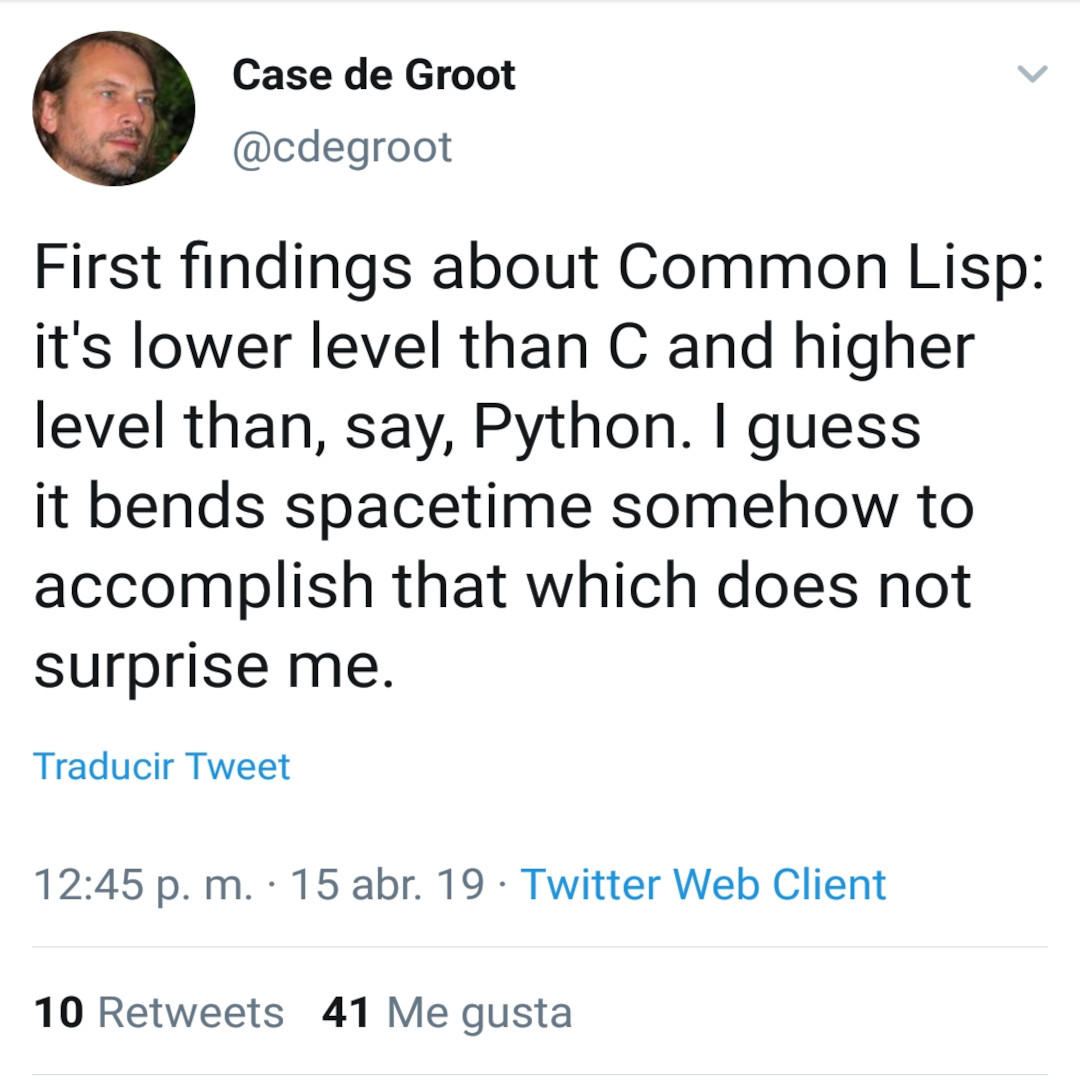
Task: Open the Twitter Web Client source link
Action: coord(703,884)
